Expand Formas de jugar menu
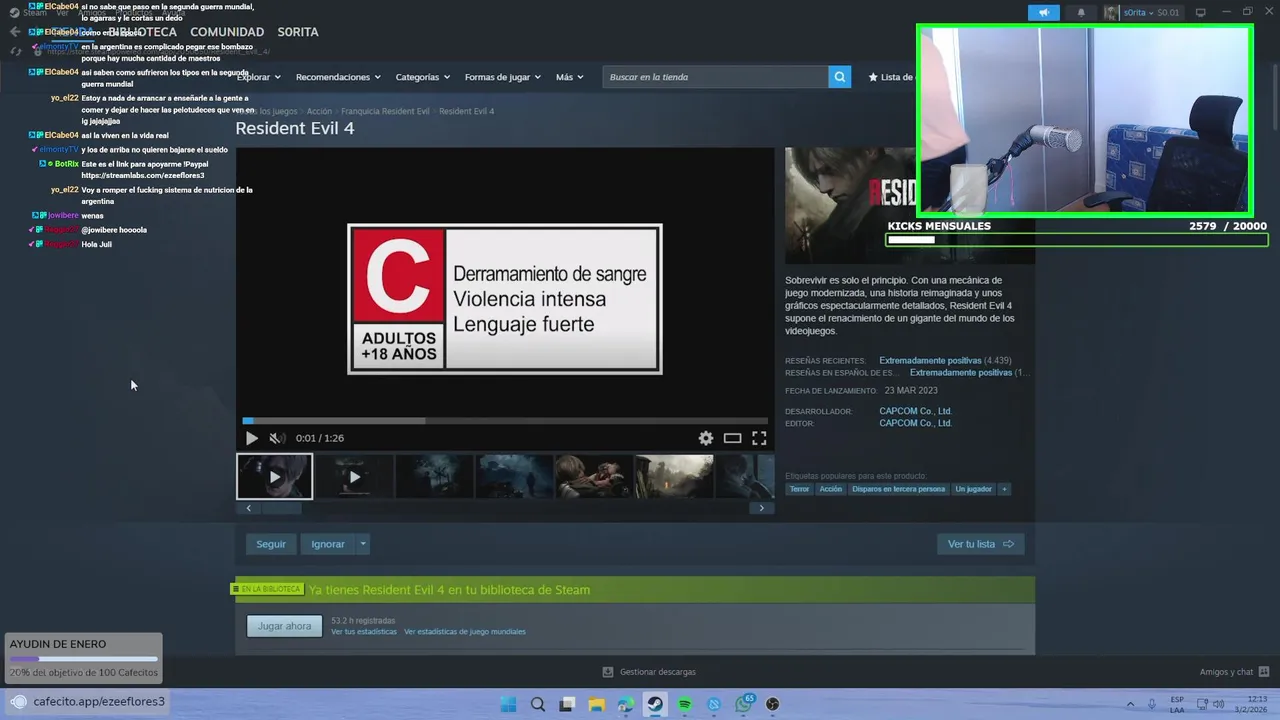The height and width of the screenshot is (720, 1280). 502,77
